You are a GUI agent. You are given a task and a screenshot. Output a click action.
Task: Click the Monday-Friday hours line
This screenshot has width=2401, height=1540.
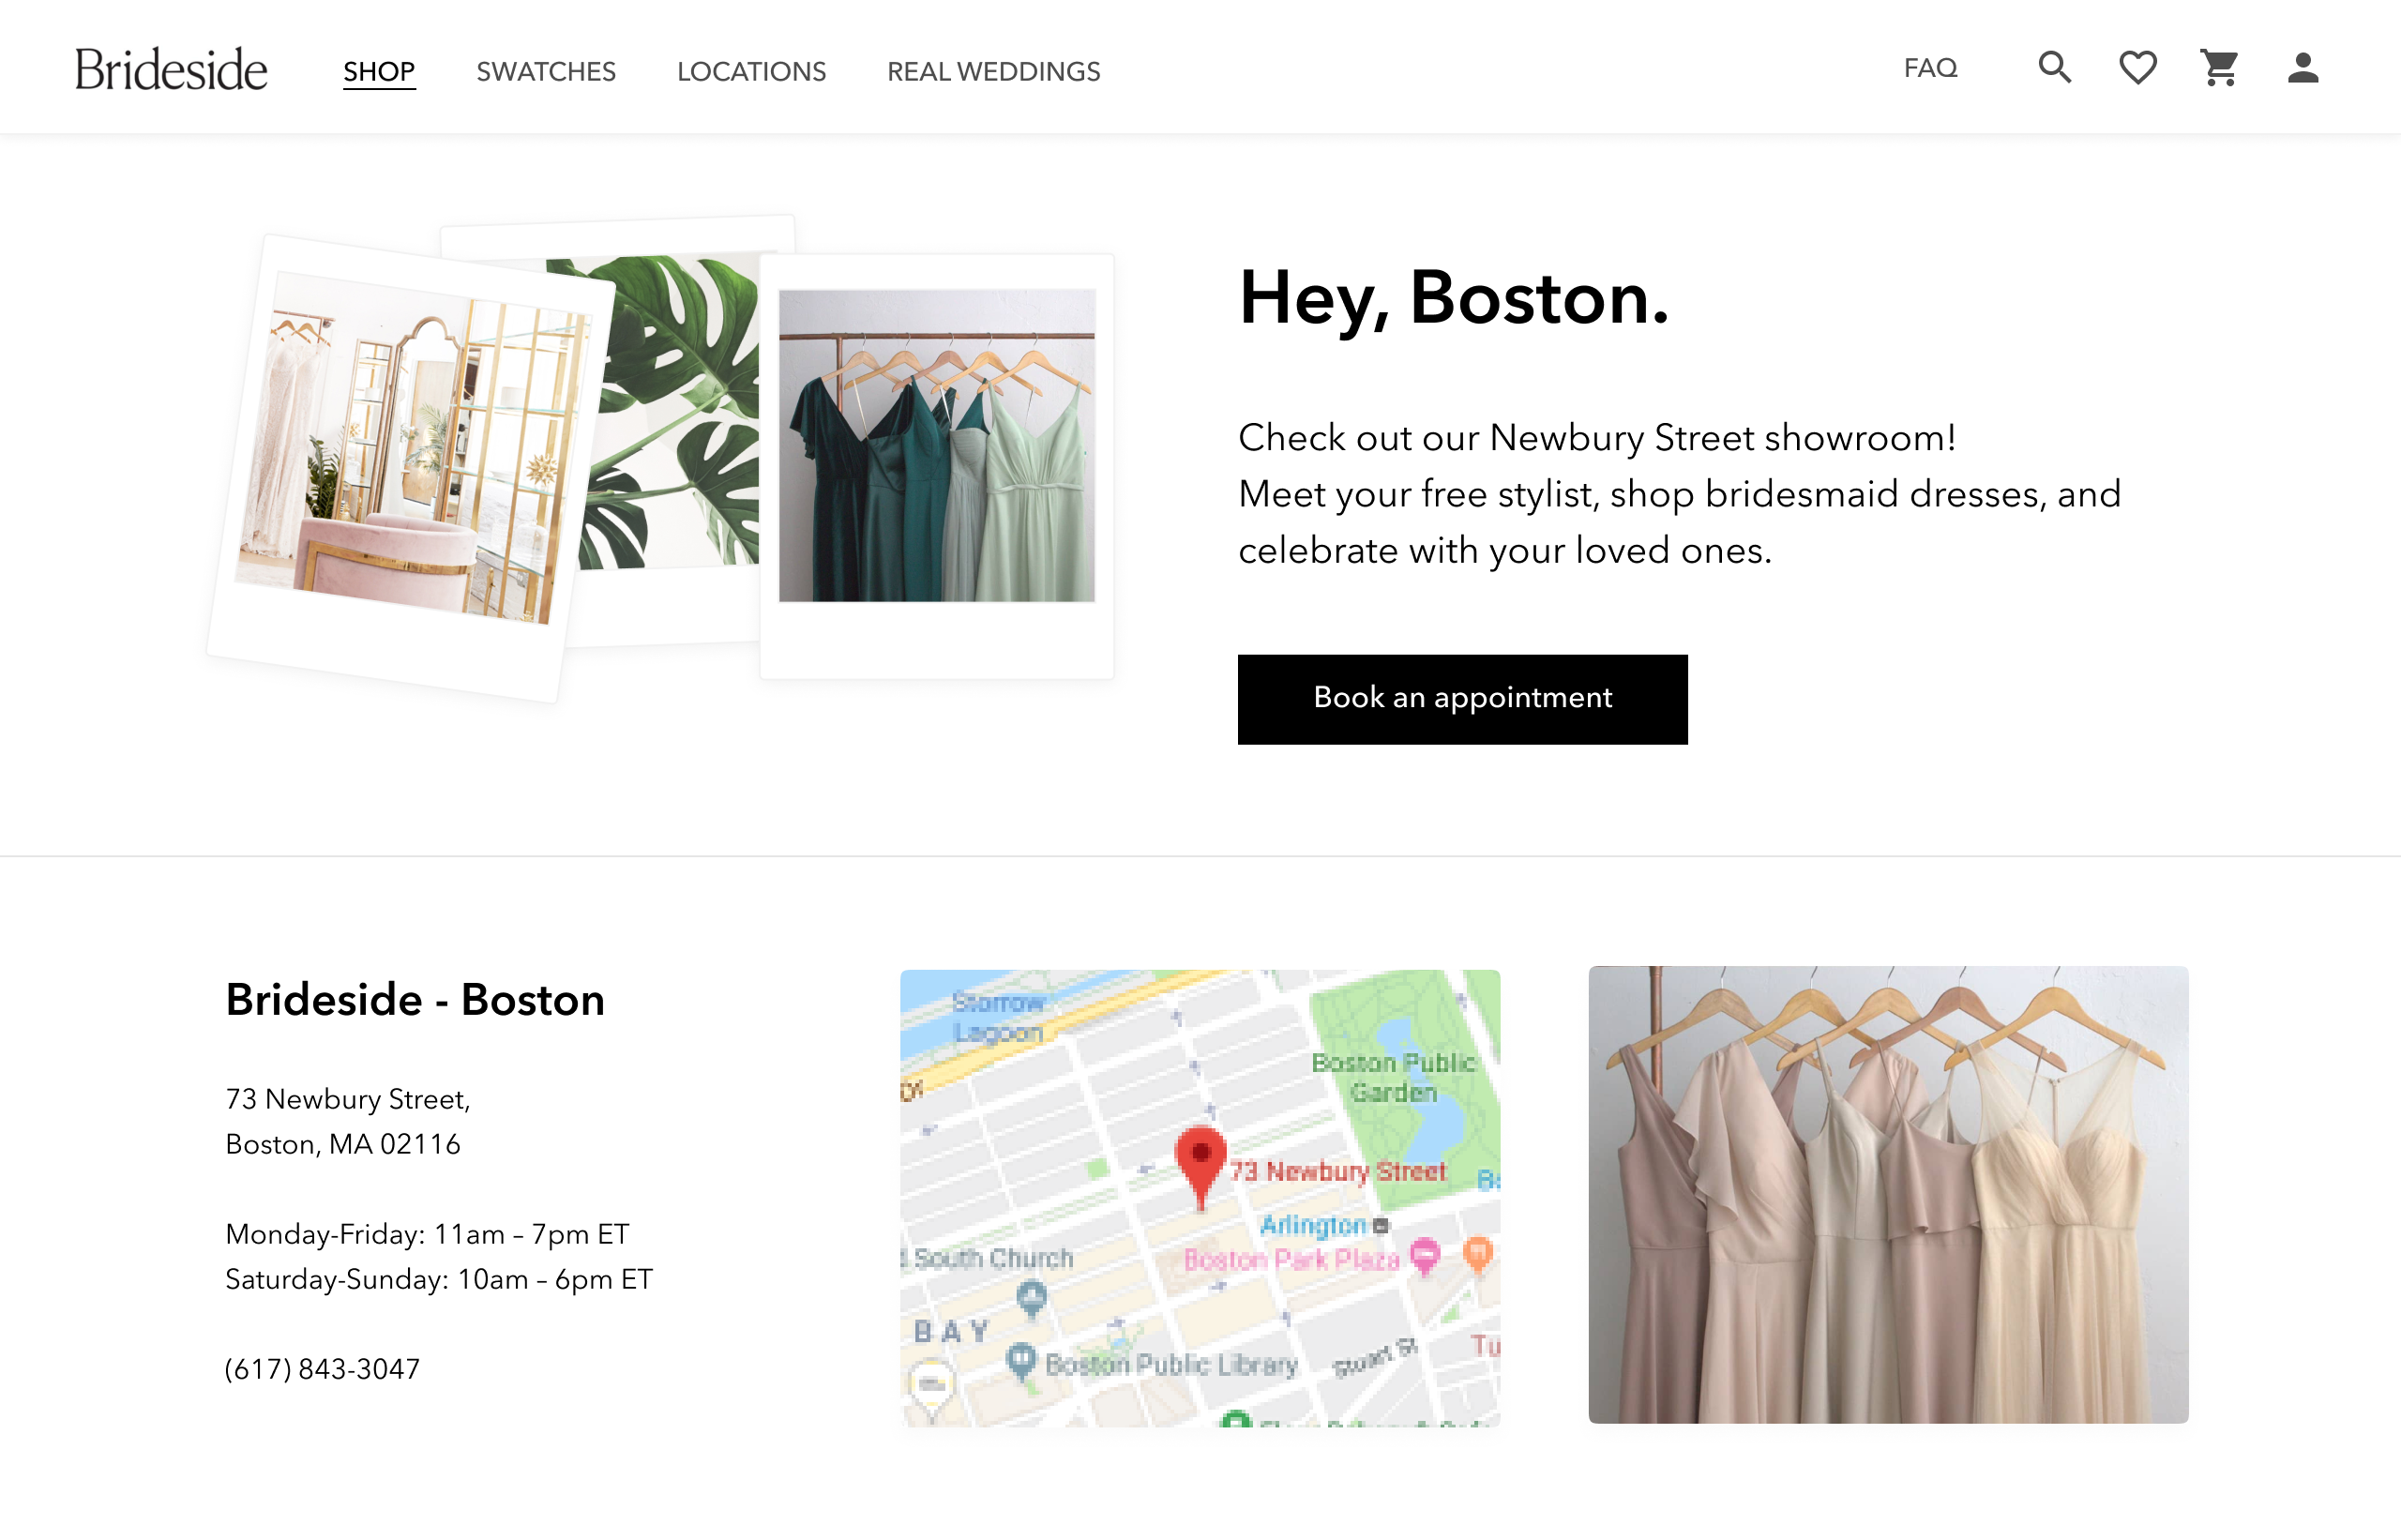pyautogui.click(x=427, y=1234)
